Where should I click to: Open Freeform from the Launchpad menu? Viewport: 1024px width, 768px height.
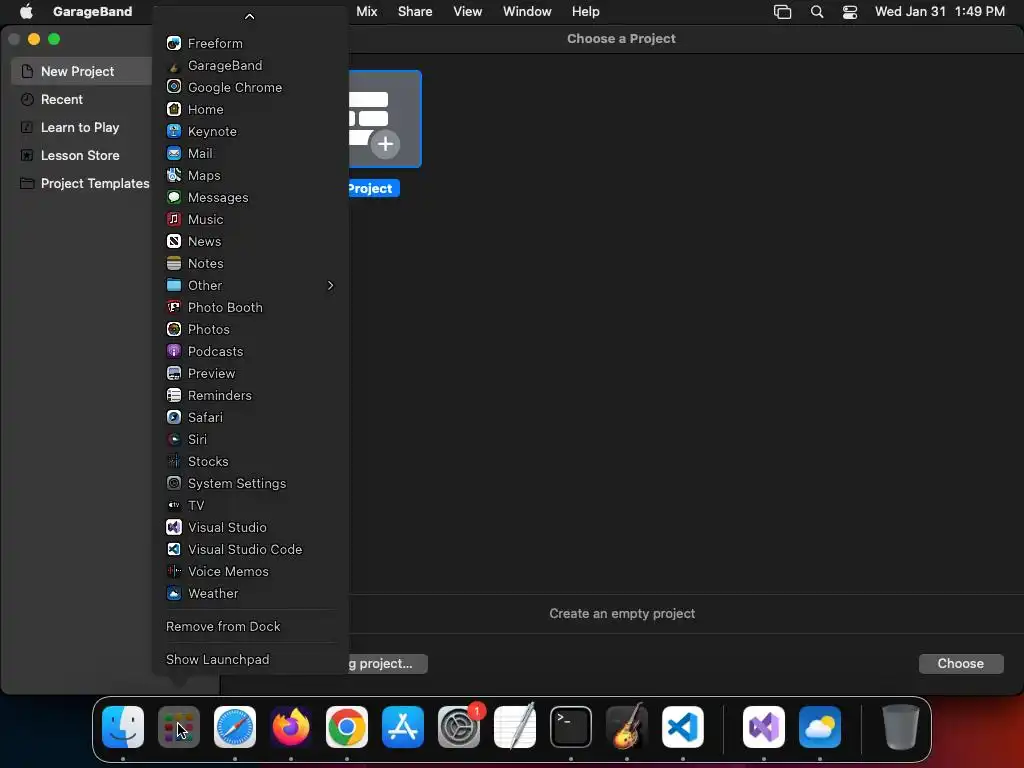250,43
